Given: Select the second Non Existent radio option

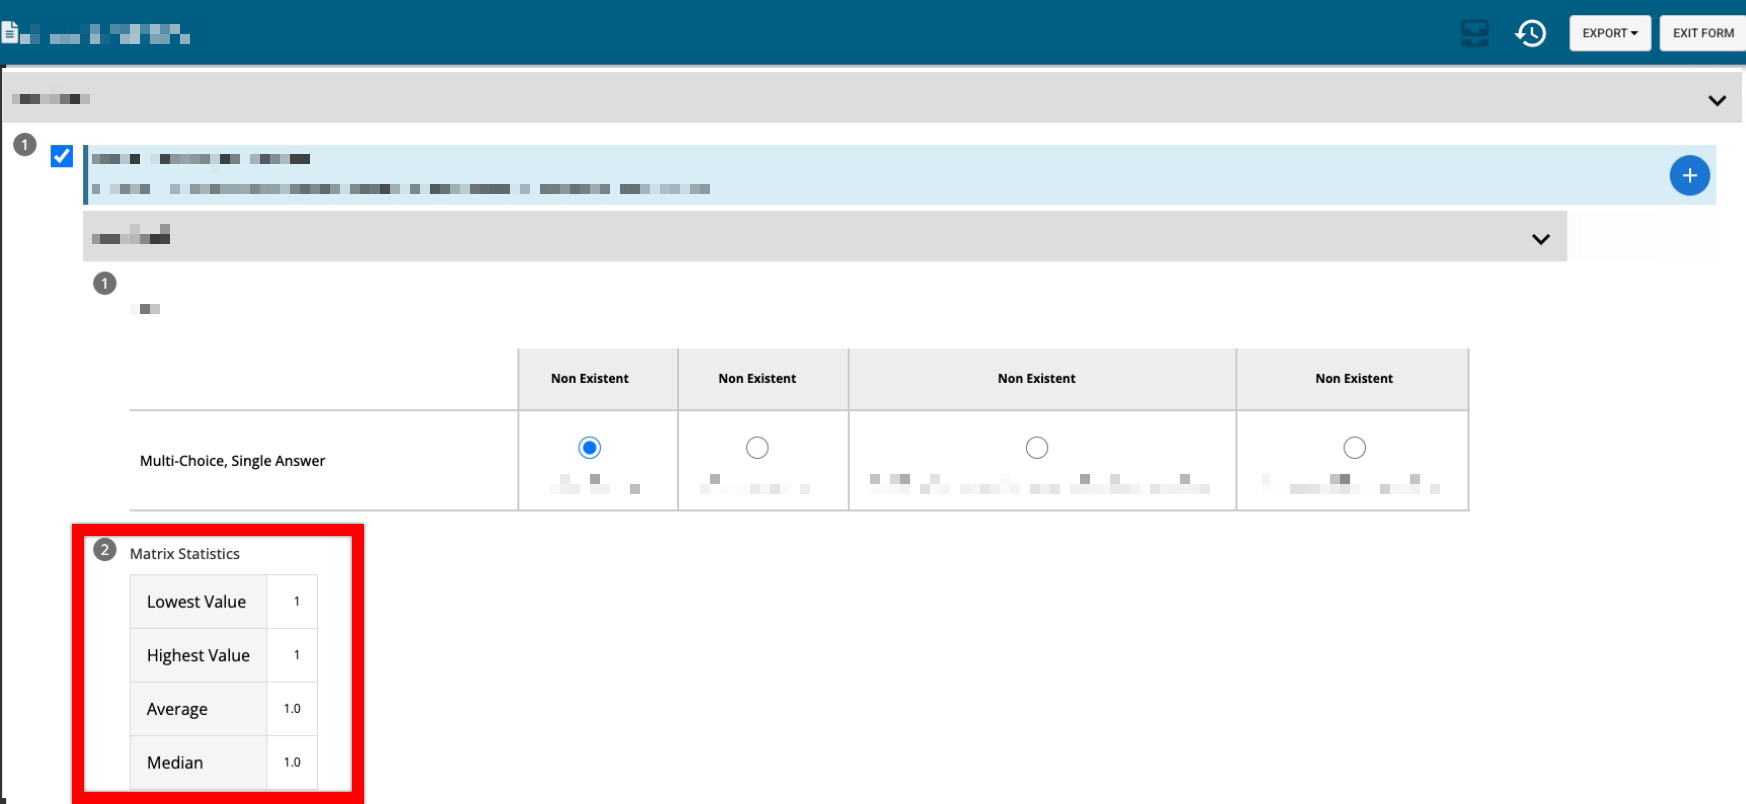Looking at the screenshot, I should pos(757,447).
